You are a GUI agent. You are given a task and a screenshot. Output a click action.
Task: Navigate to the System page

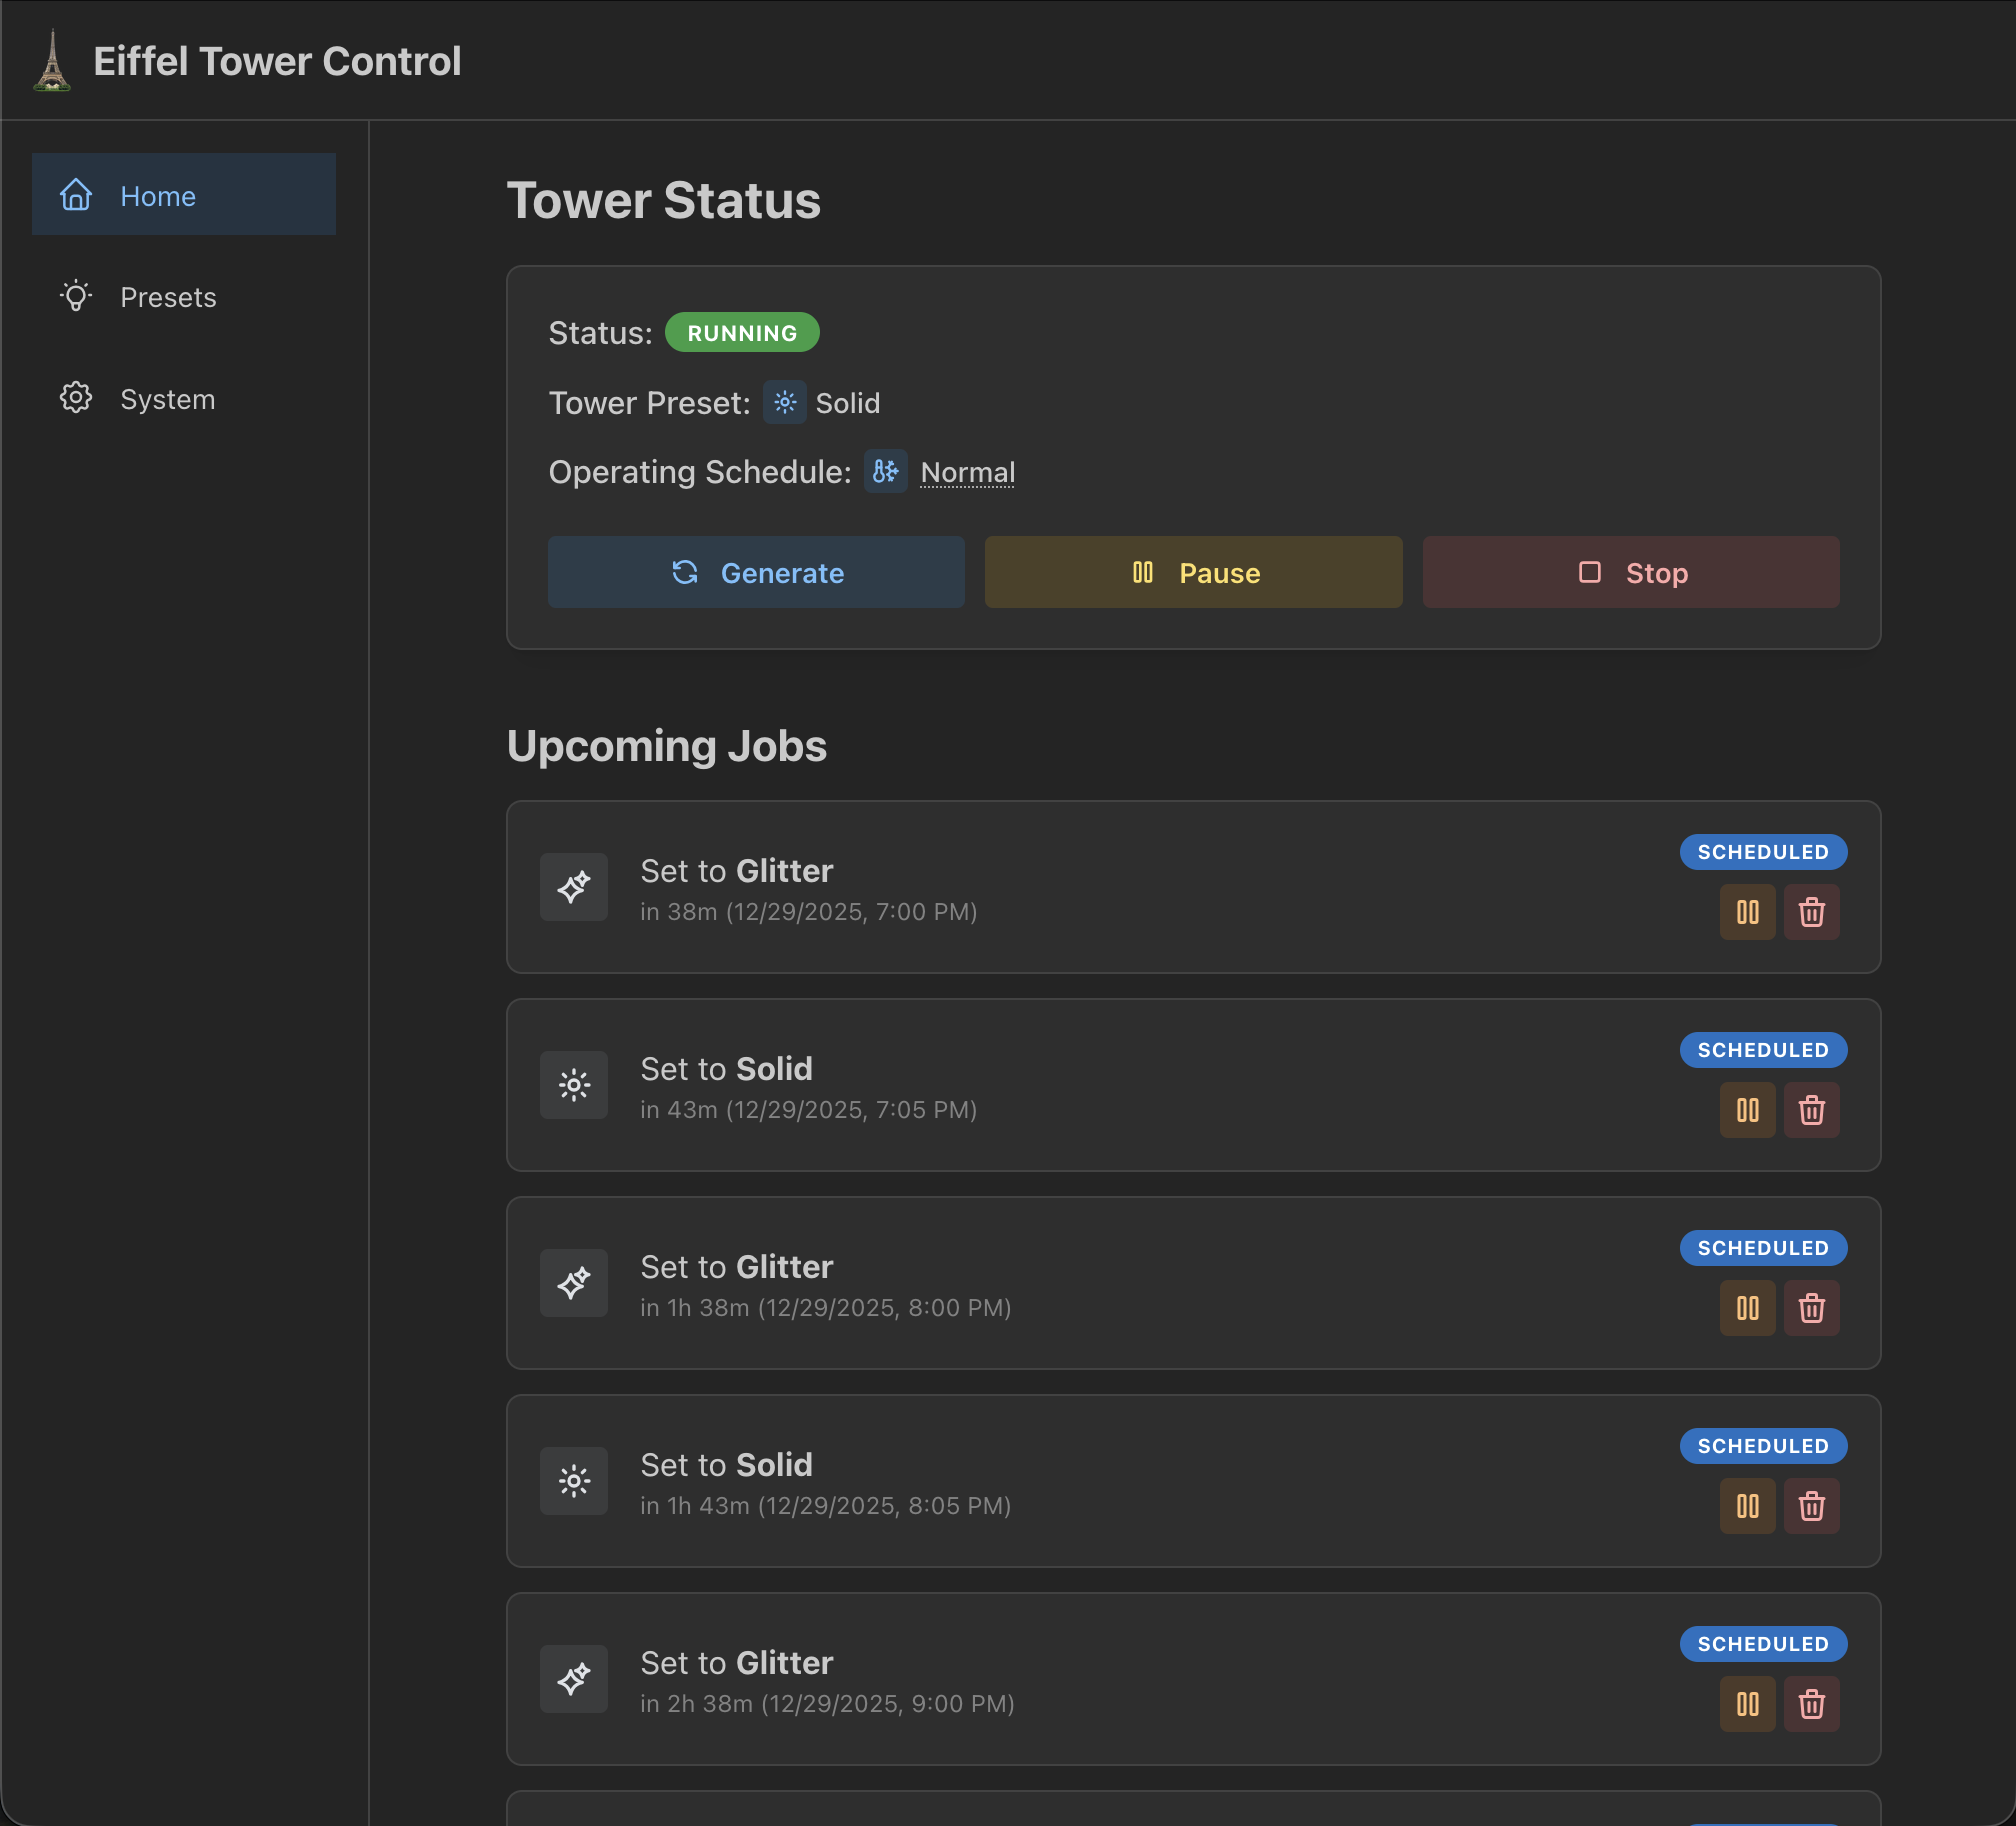pyautogui.click(x=167, y=398)
